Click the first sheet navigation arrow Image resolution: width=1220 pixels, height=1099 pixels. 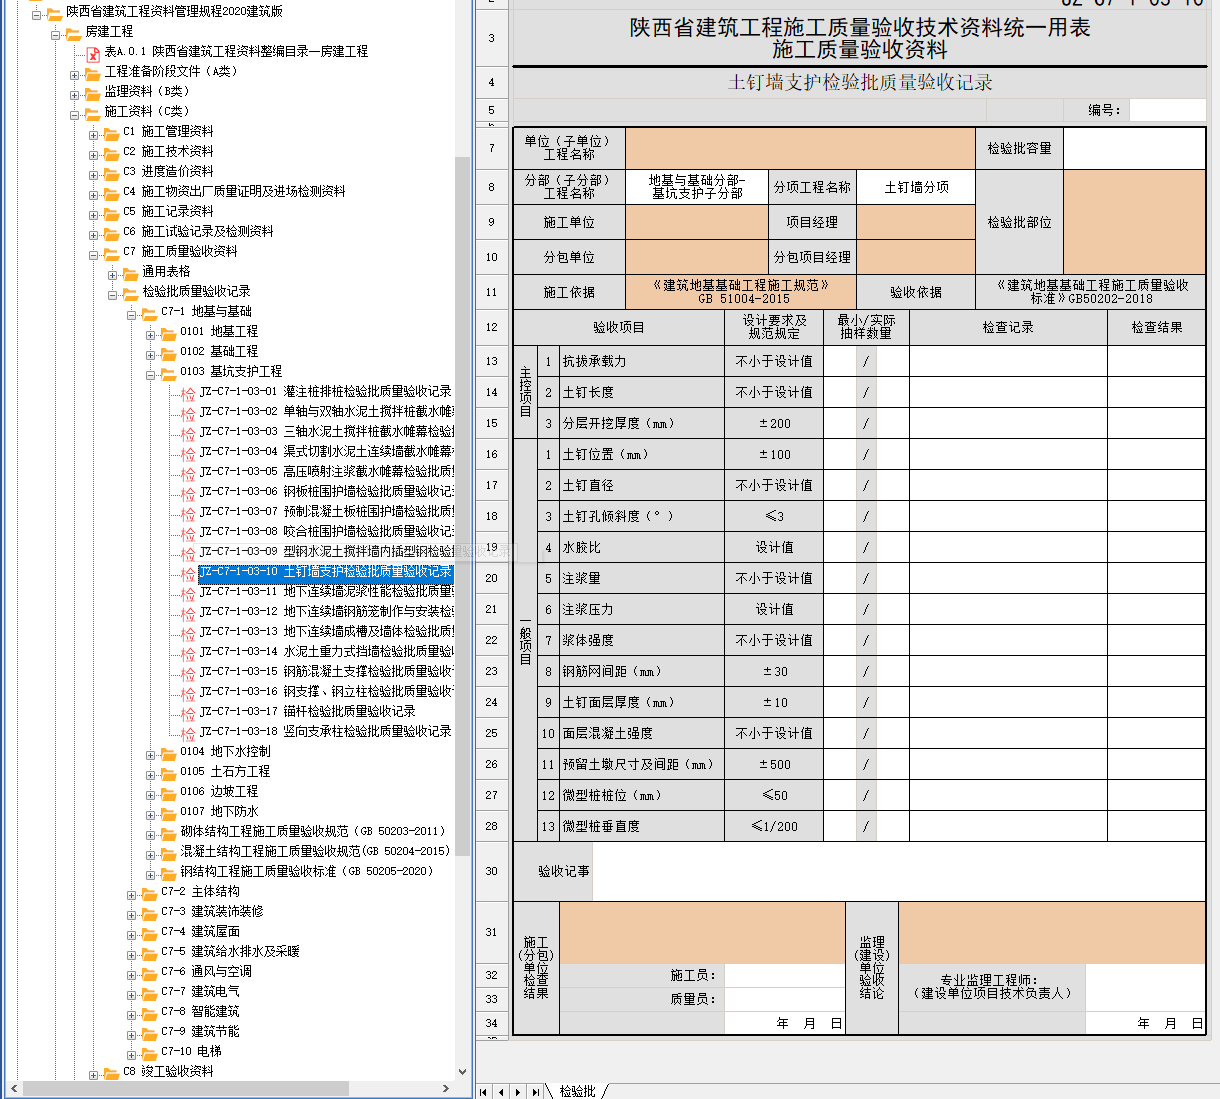point(484,1092)
